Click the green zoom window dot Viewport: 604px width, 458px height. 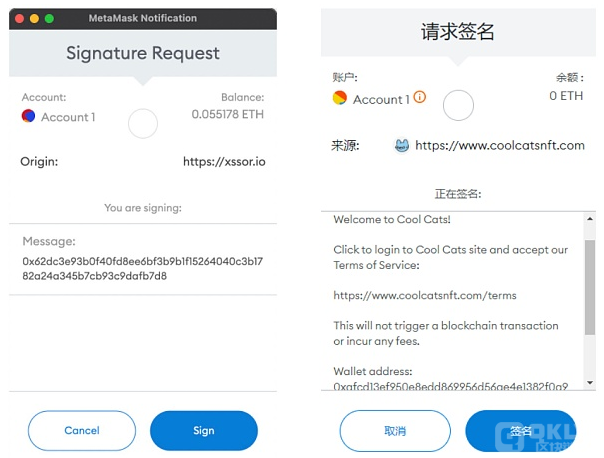(x=49, y=18)
